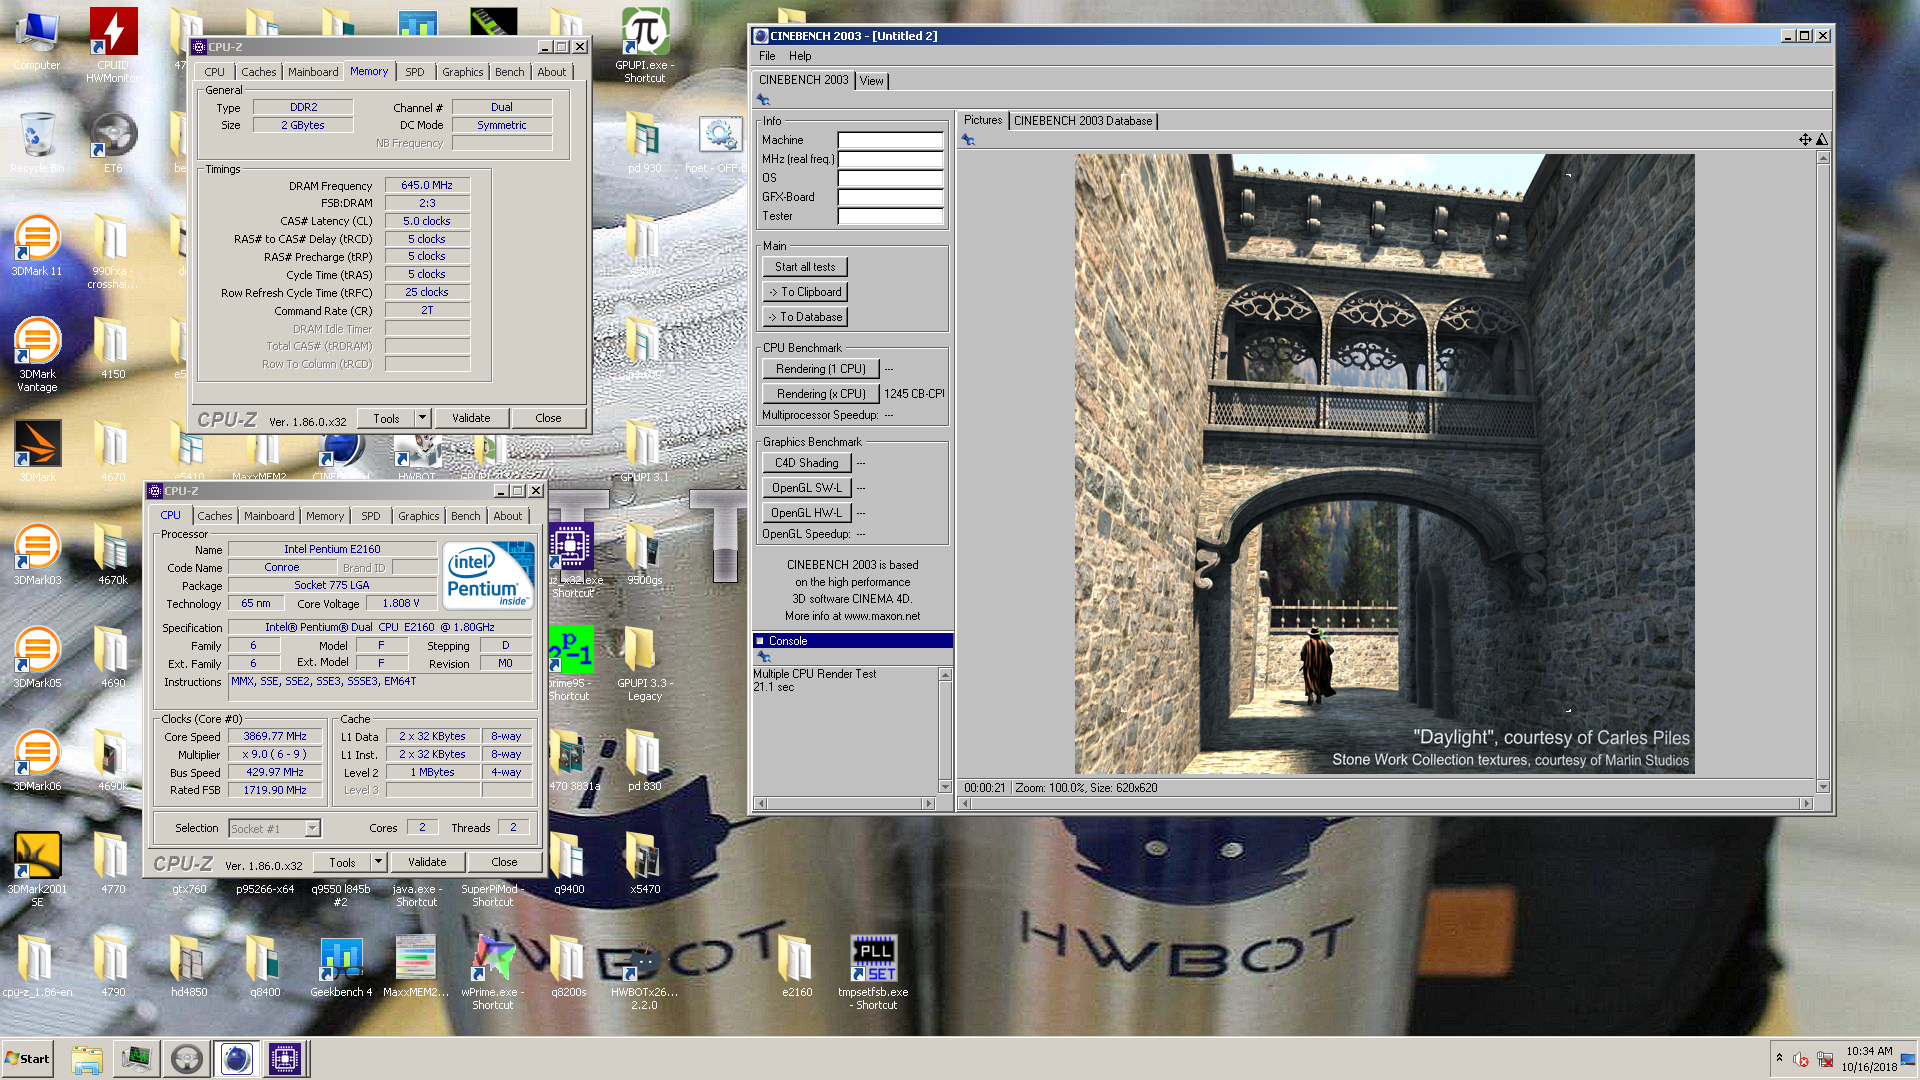Click Close in the lower CPU-Z window

504,862
